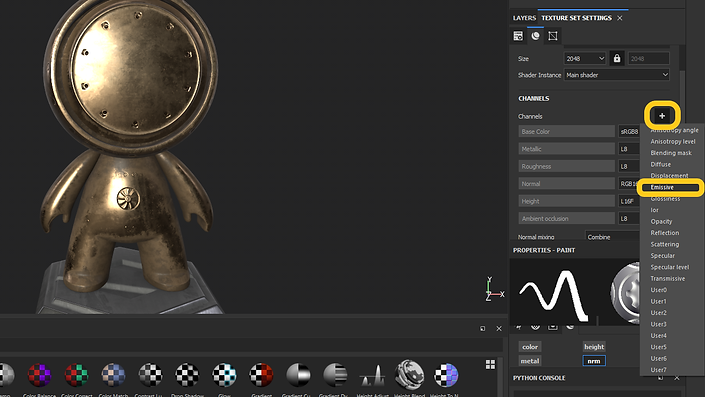This screenshot has height=397, width=705.
Task: Choose Reflection from the channel menu
Action: (x=665, y=233)
